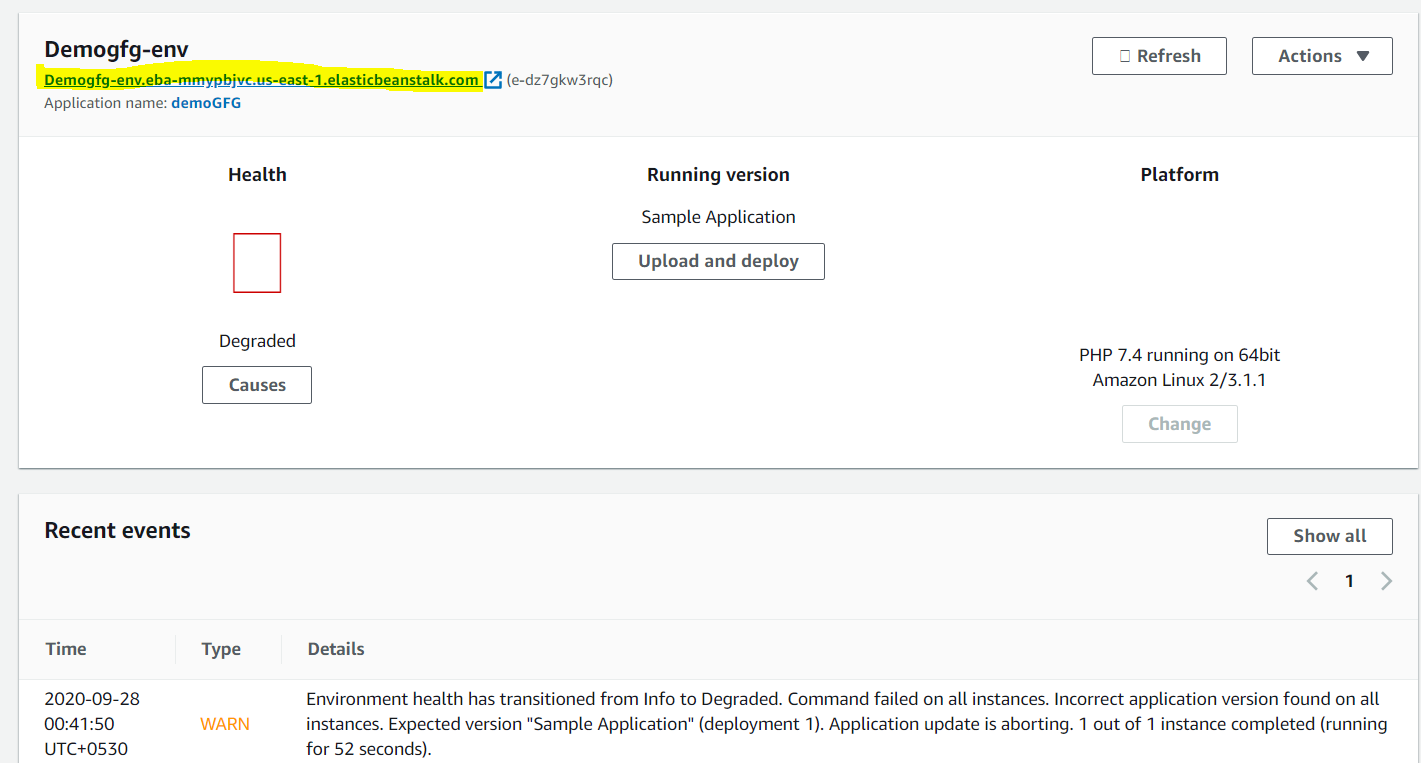The image size is (1421, 763).
Task: Click the WARN event type
Action: pyautogui.click(x=225, y=724)
